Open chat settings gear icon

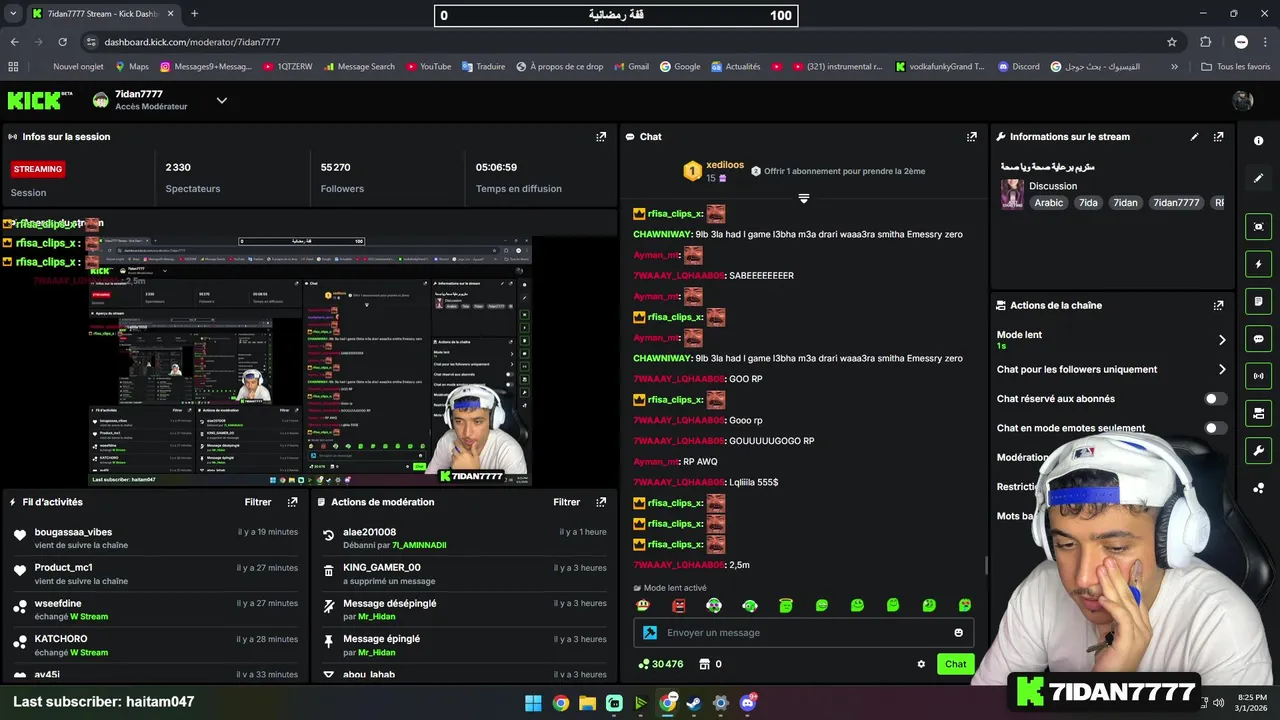[x=921, y=664]
